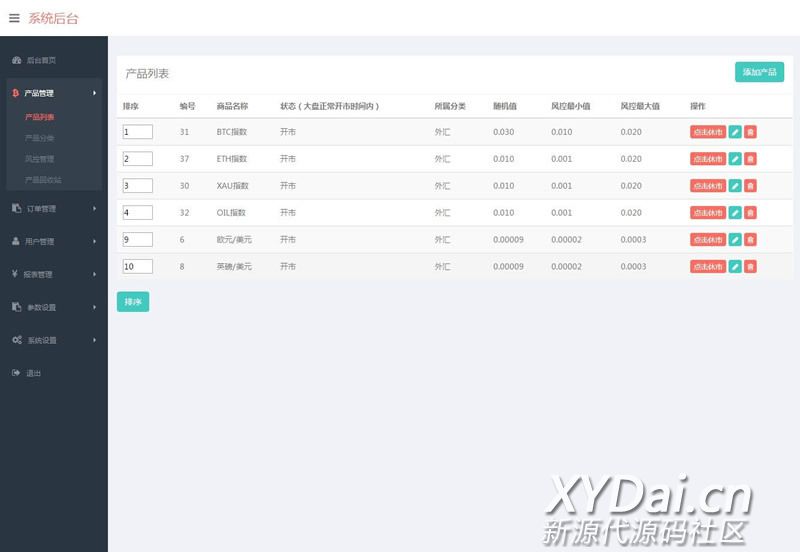The image size is (800, 552).
Task: Click the XAU指数 product name
Action: (x=232, y=186)
